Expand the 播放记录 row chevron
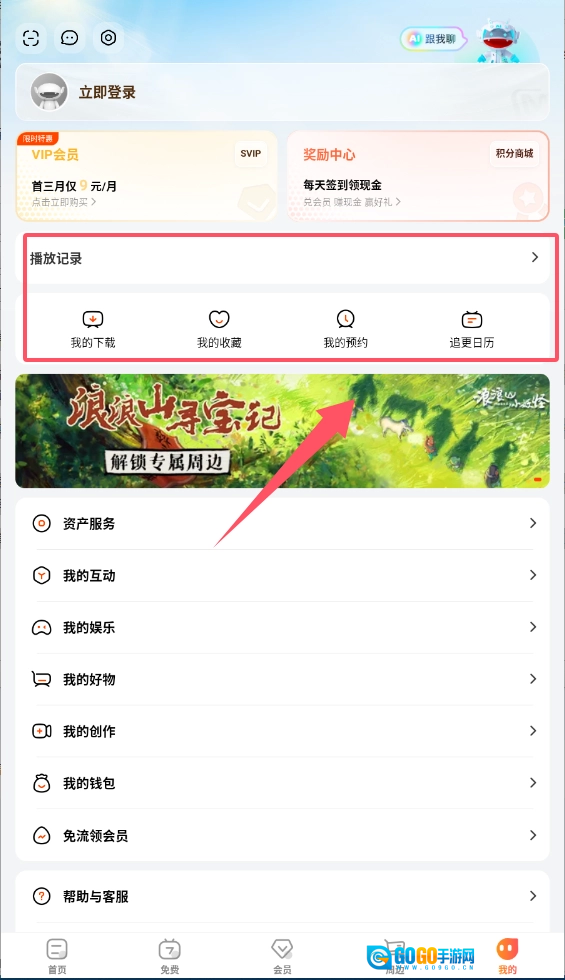Screen dimensions: 565x980 click(x=534, y=258)
